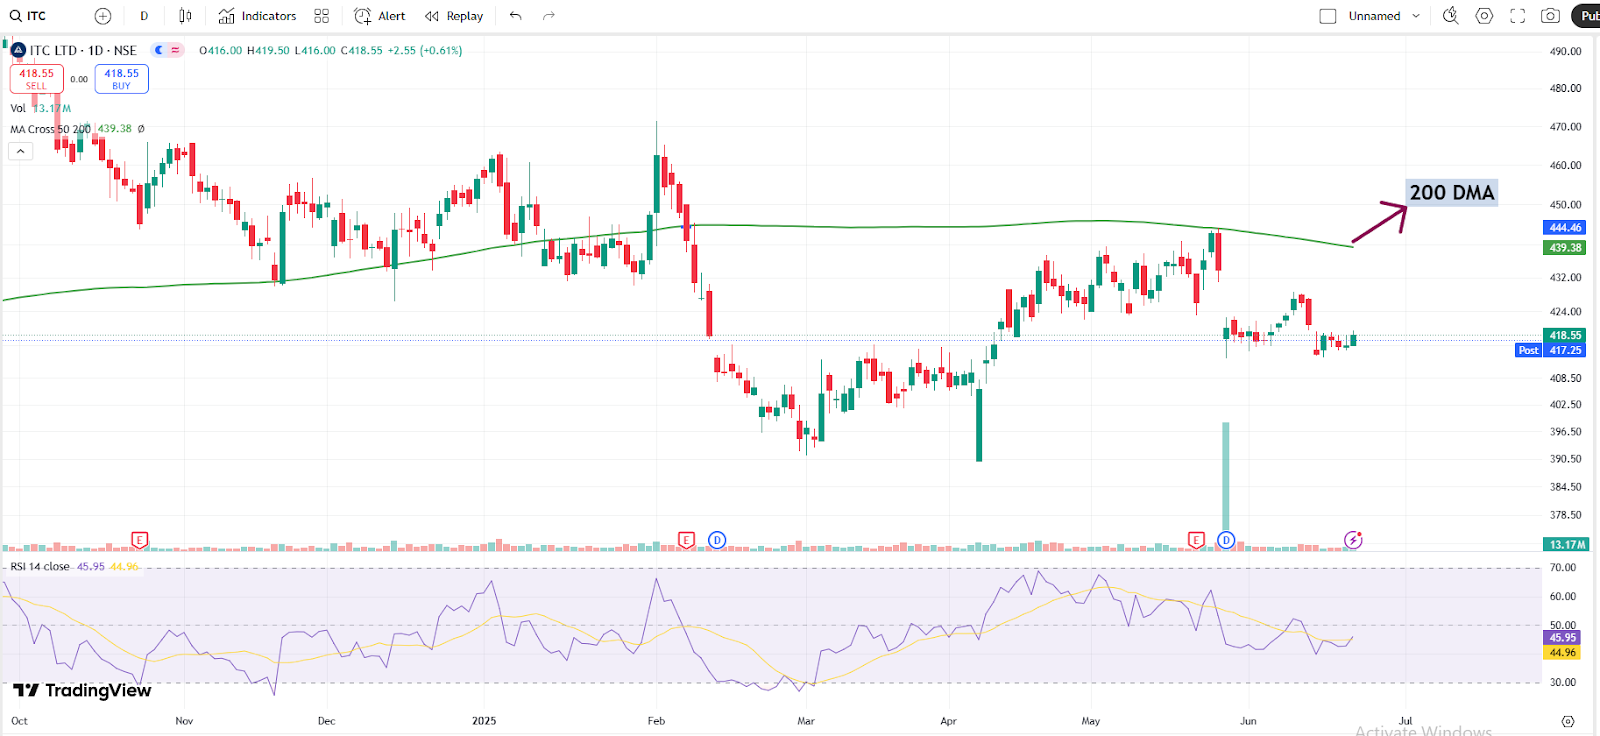
Task: Click the 0.00 spread between Sell and Buy
Action: [x=79, y=79]
